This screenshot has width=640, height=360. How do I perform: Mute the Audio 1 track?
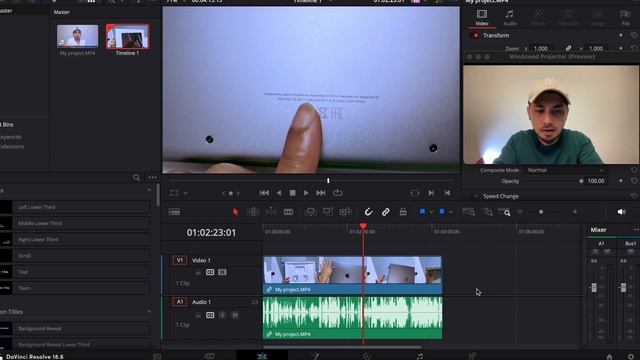point(235,315)
